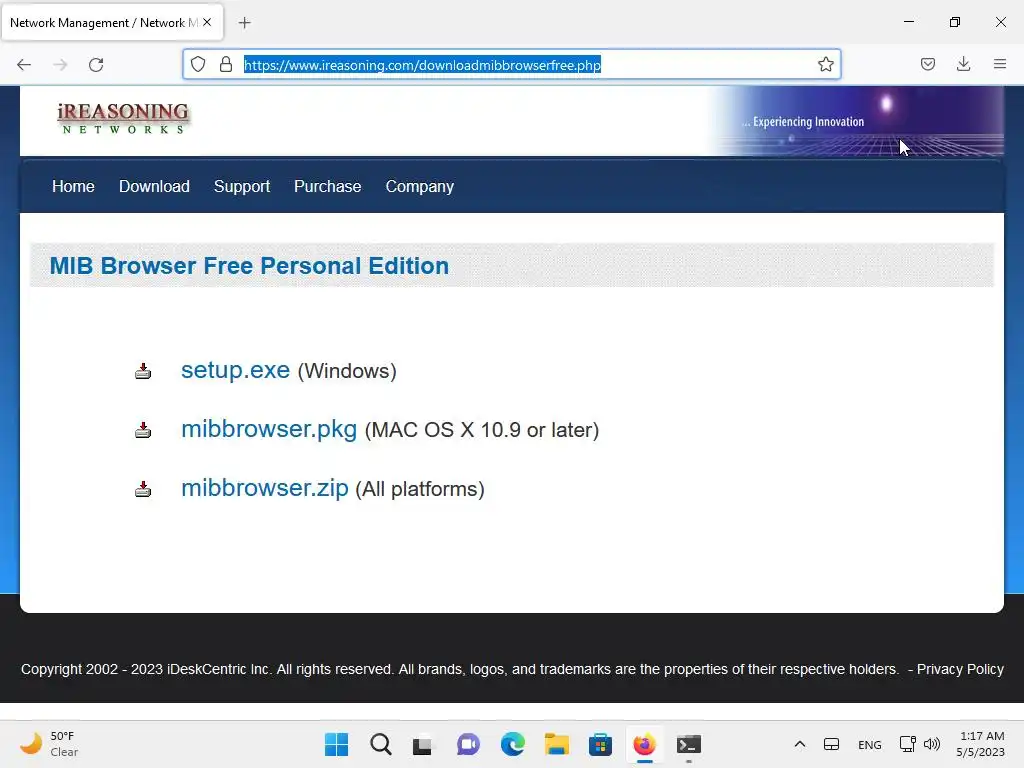Click download icon beside mibbrowser.pkg
This screenshot has height=768, width=1024.
pos(143,430)
